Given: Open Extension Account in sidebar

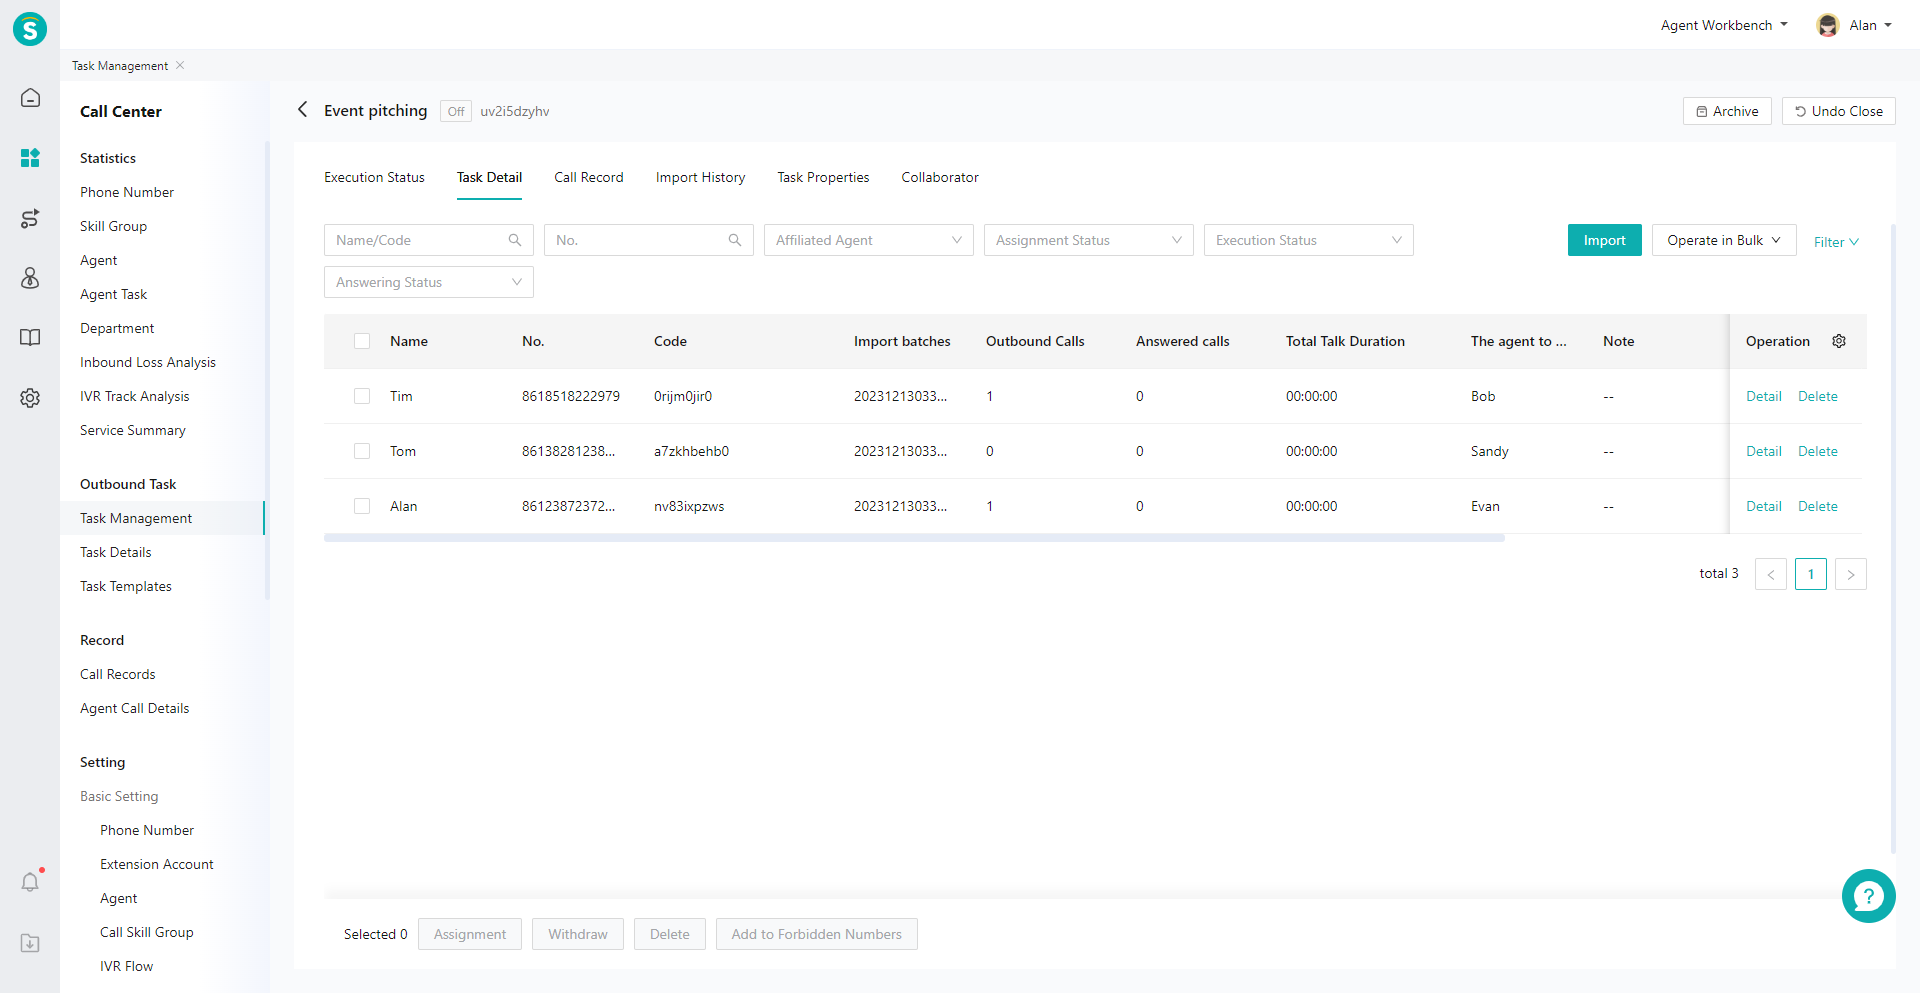Looking at the screenshot, I should click(x=157, y=864).
